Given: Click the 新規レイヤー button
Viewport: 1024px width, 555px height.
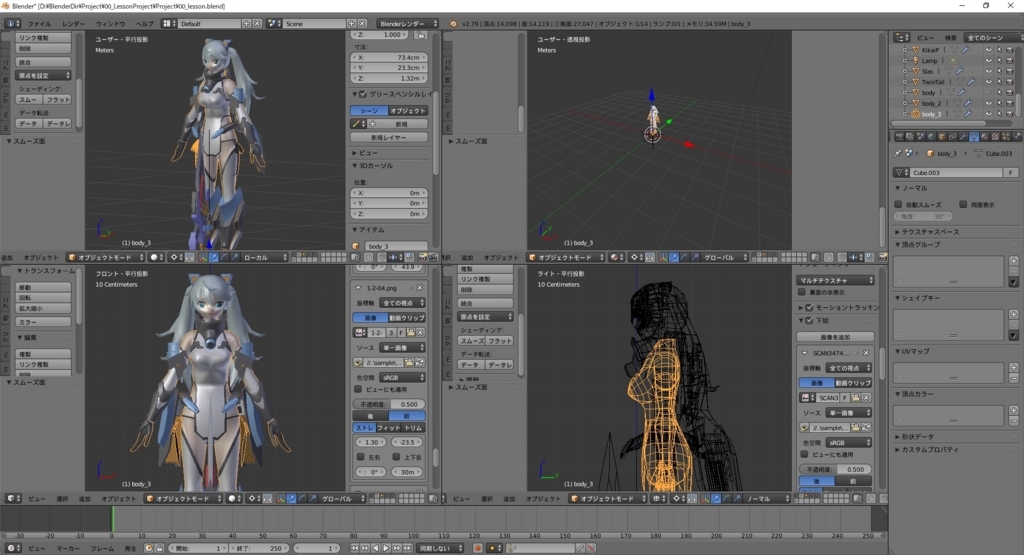Looking at the screenshot, I should (389, 137).
